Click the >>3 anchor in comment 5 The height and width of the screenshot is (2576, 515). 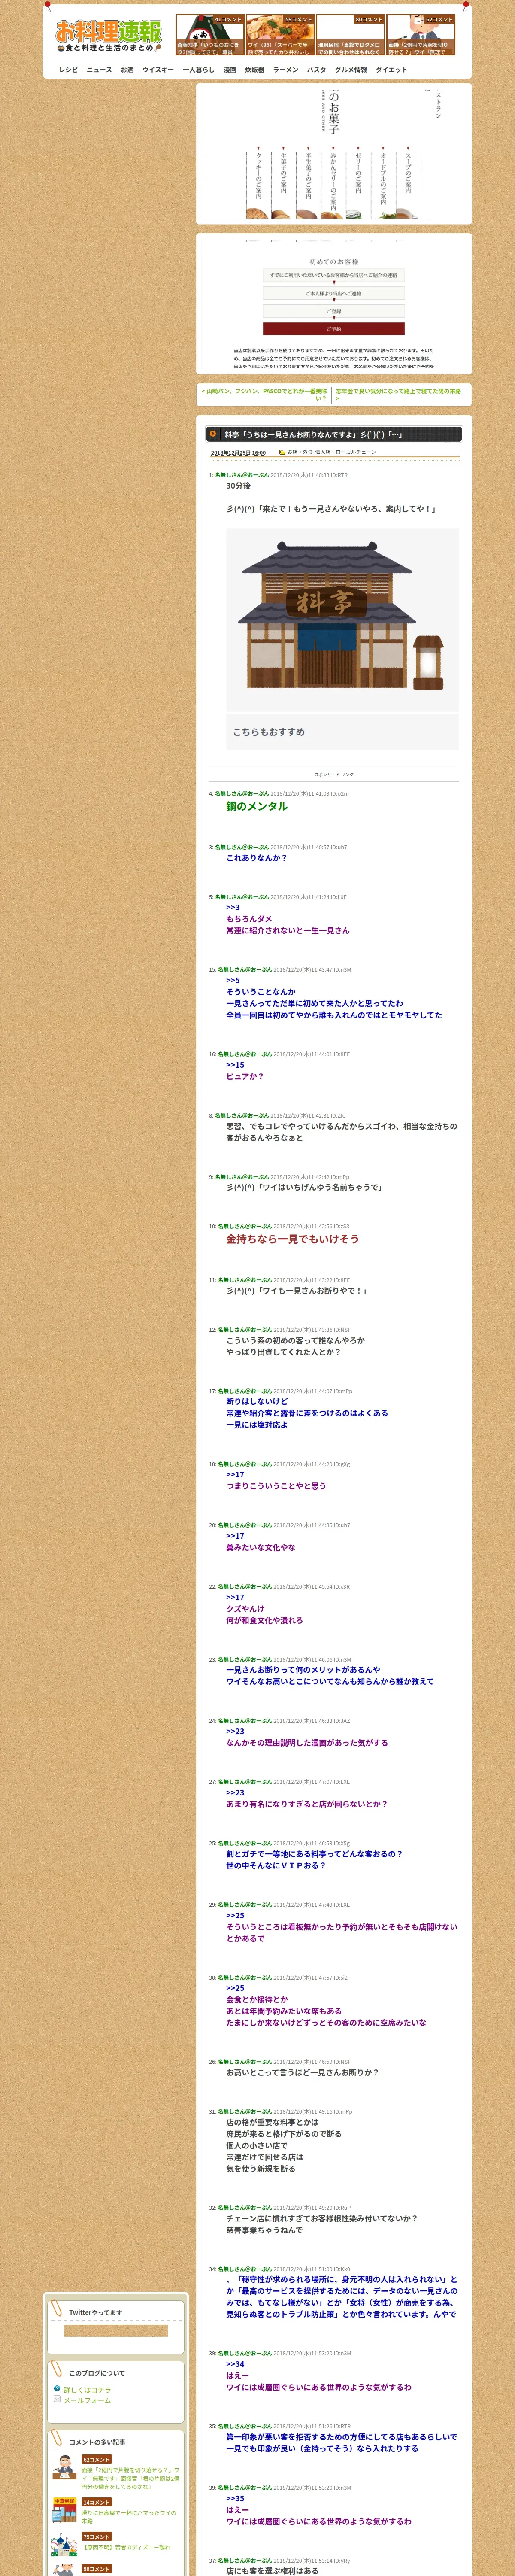233,907
